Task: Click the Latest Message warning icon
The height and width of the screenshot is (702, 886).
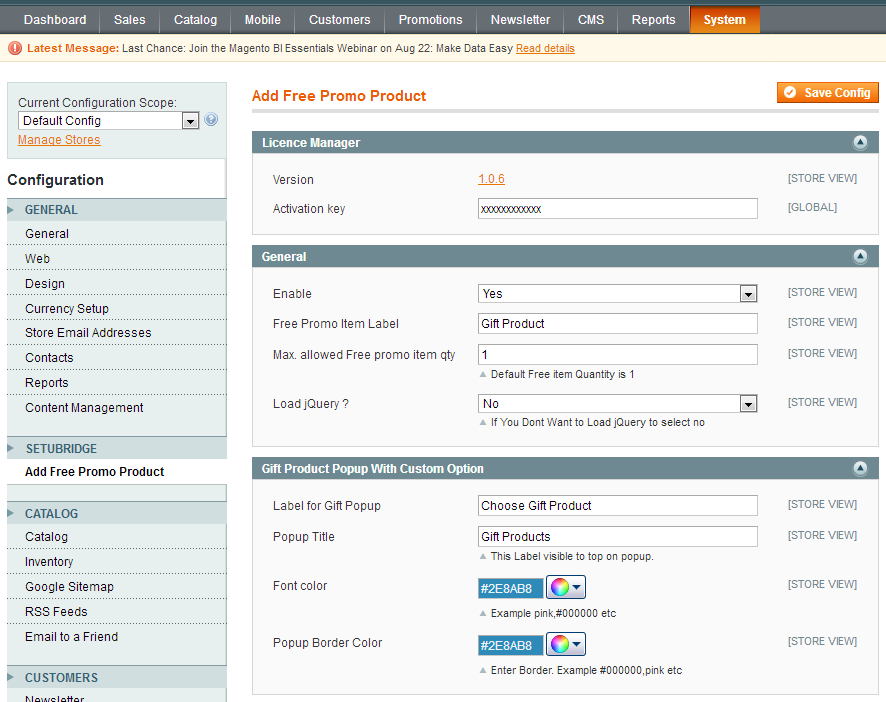Action: (15, 48)
